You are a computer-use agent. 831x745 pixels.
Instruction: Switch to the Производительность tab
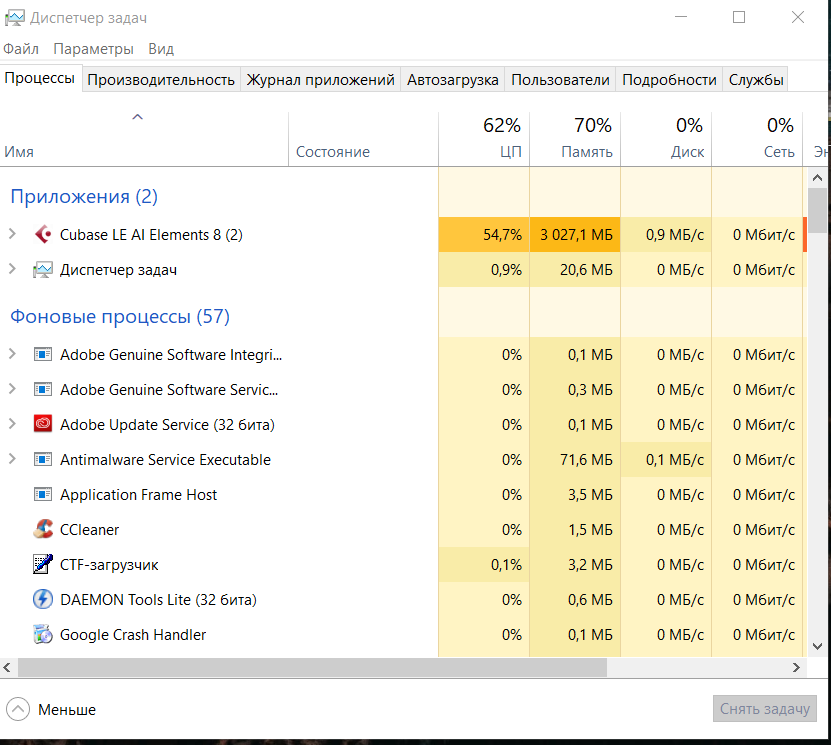click(161, 79)
